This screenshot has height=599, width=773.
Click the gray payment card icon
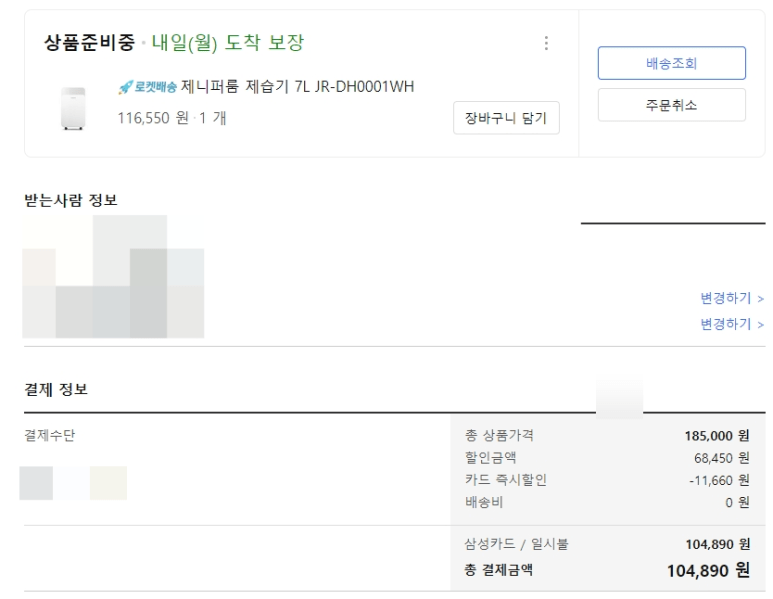(x=37, y=483)
